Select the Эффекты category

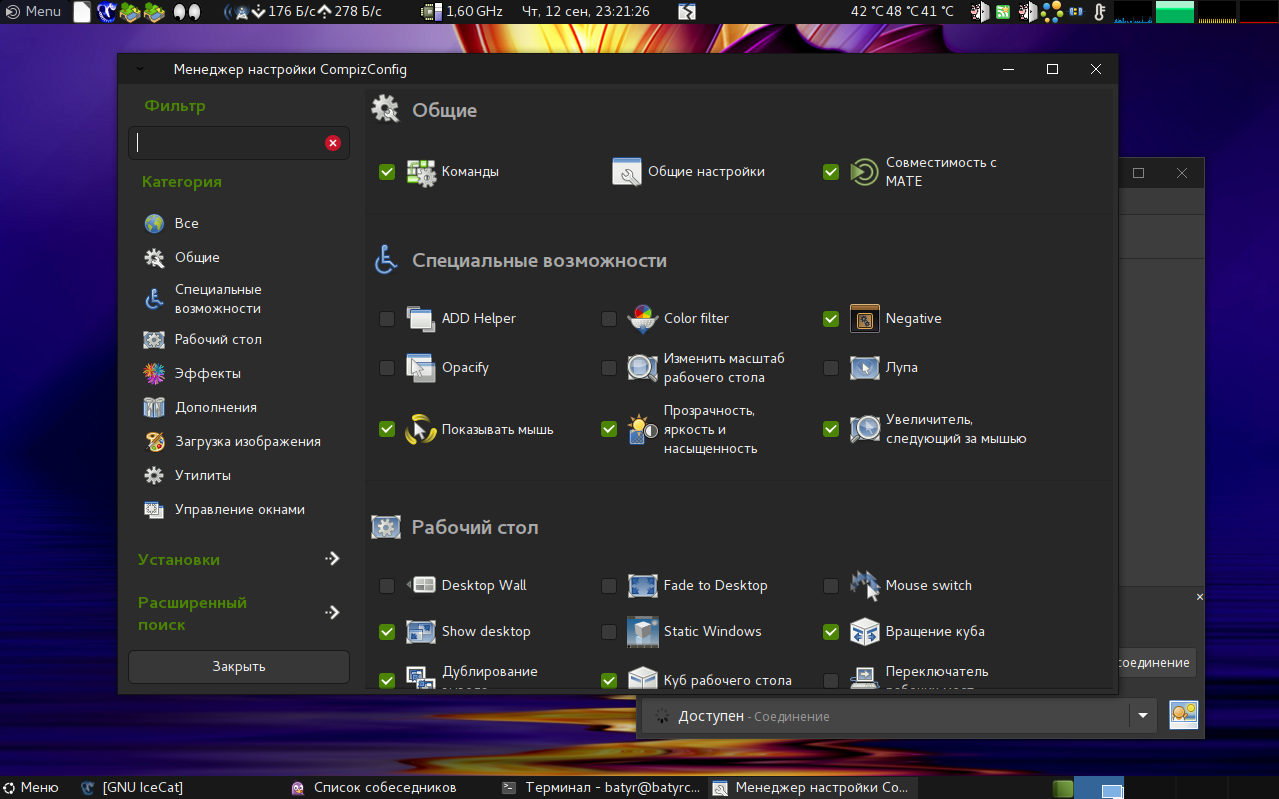(207, 374)
